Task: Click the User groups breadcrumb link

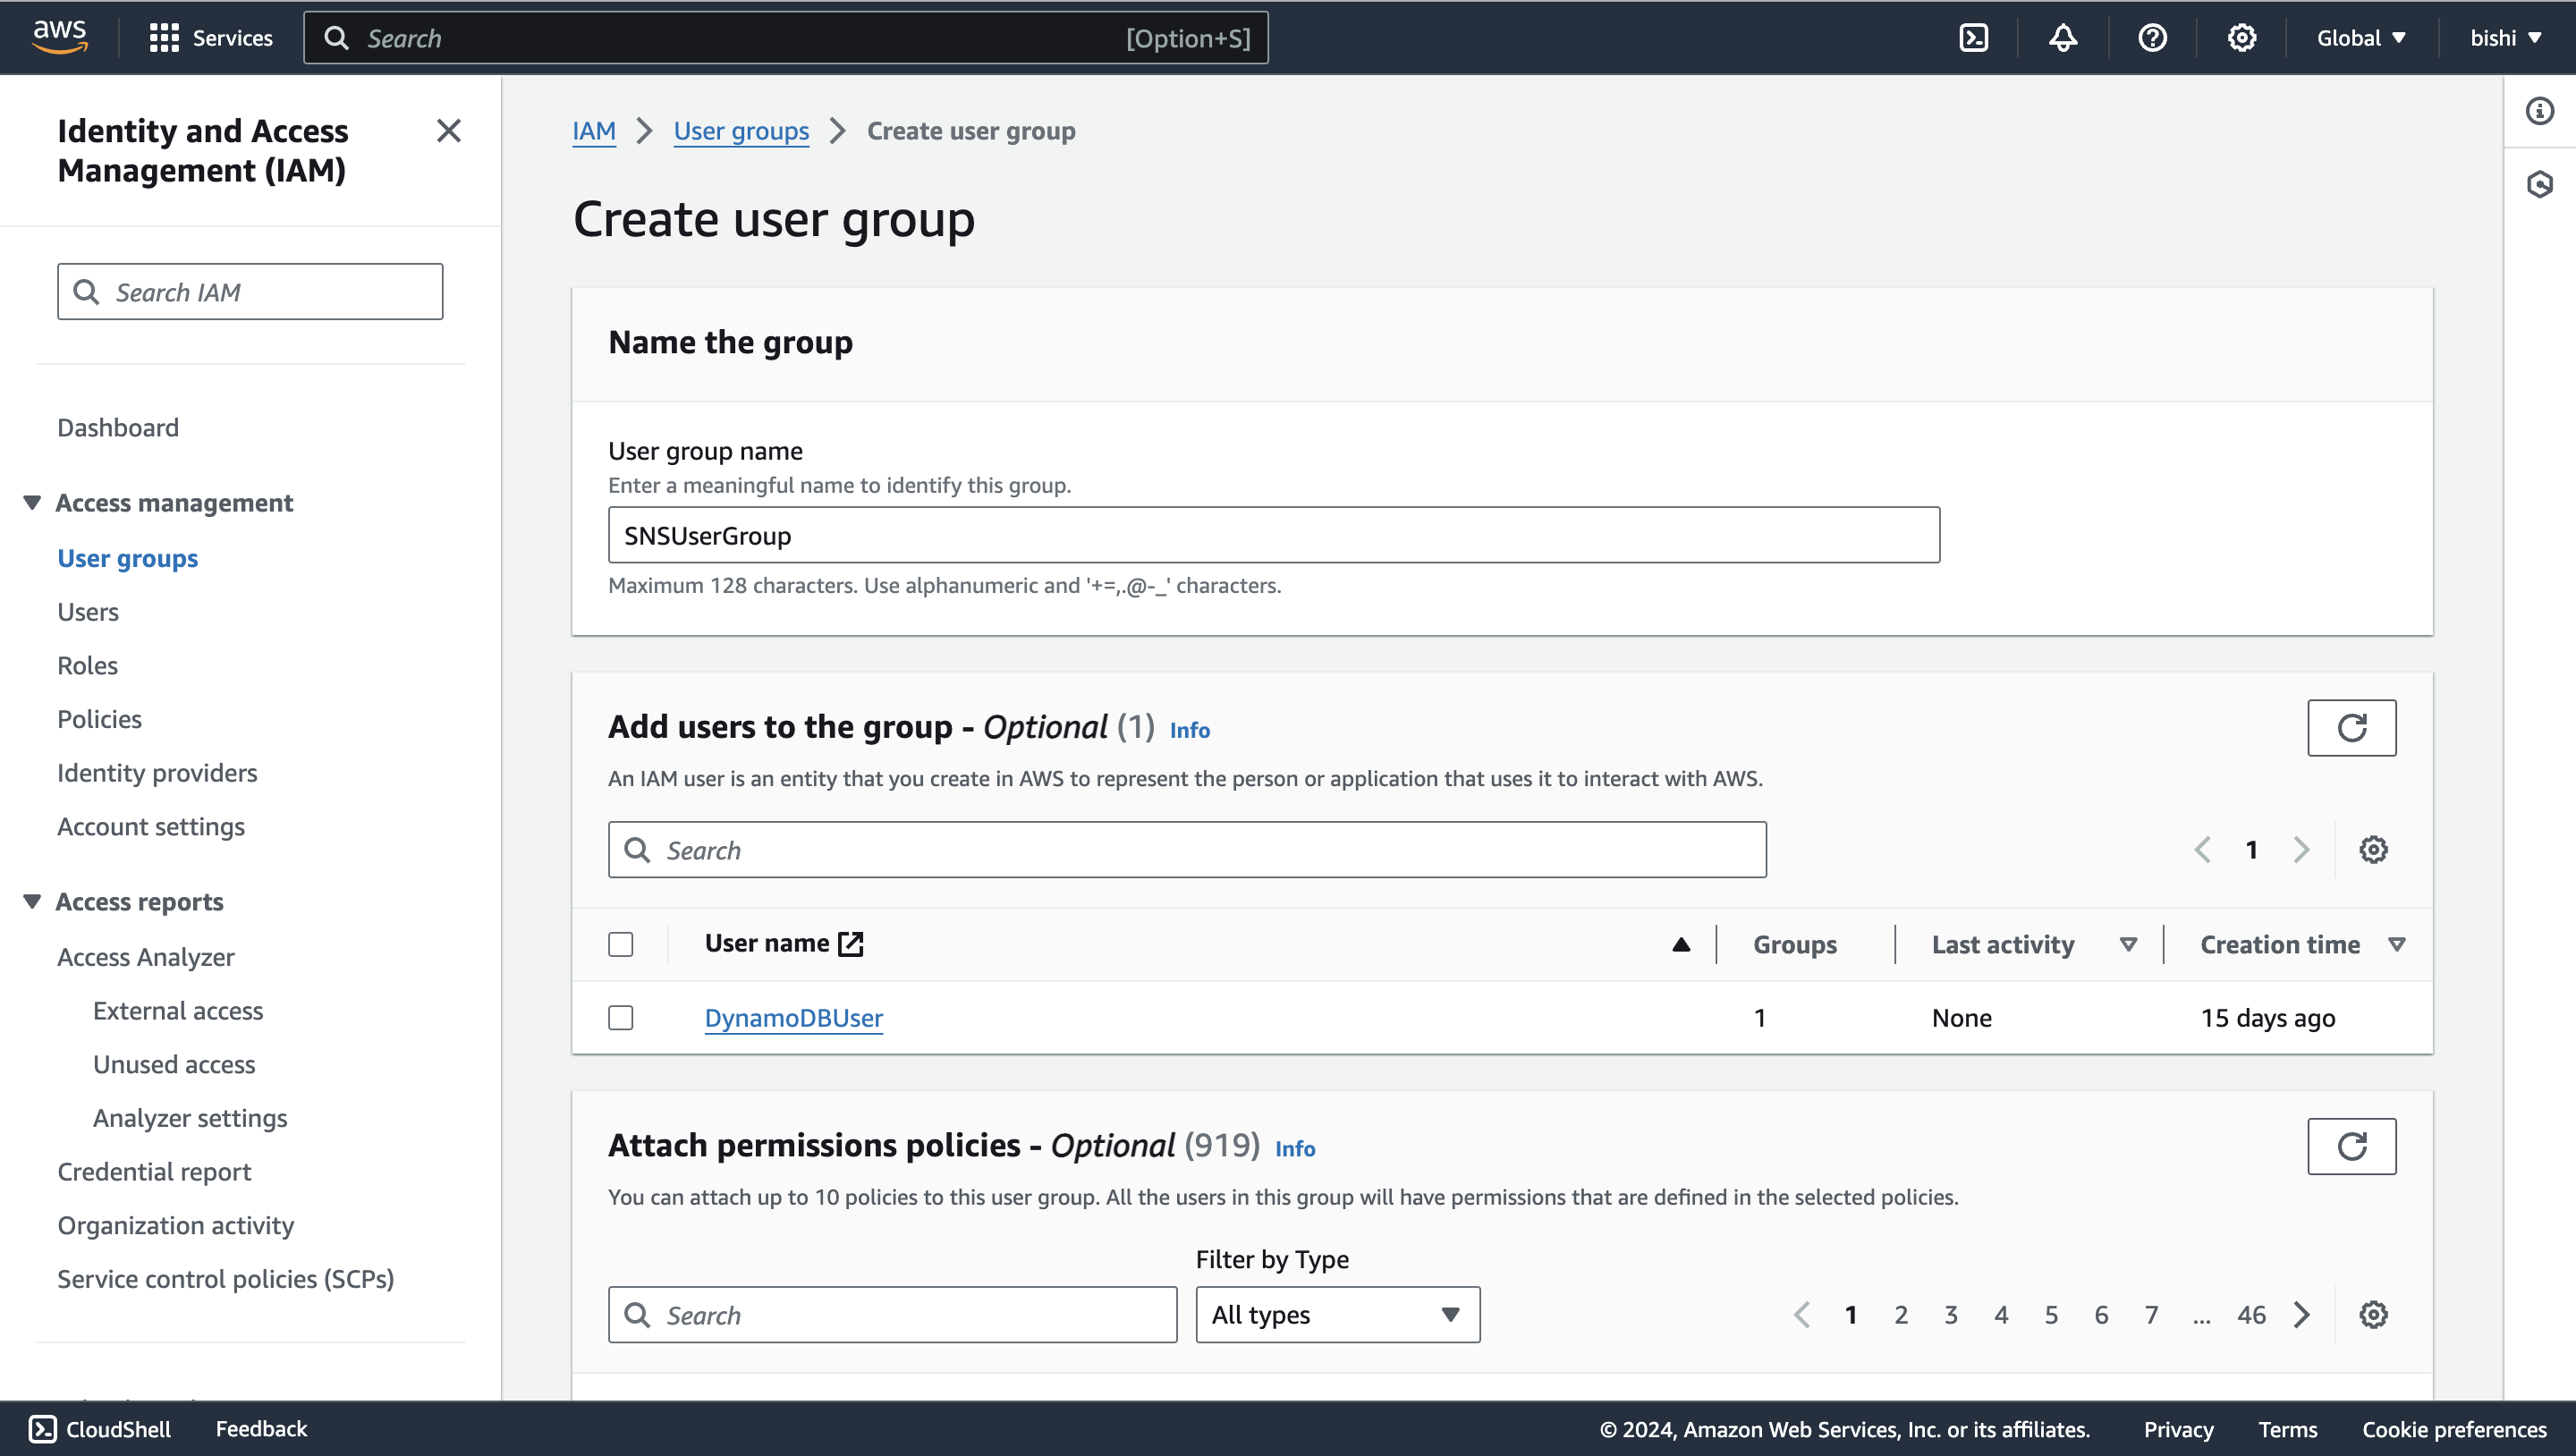Action: [740, 131]
